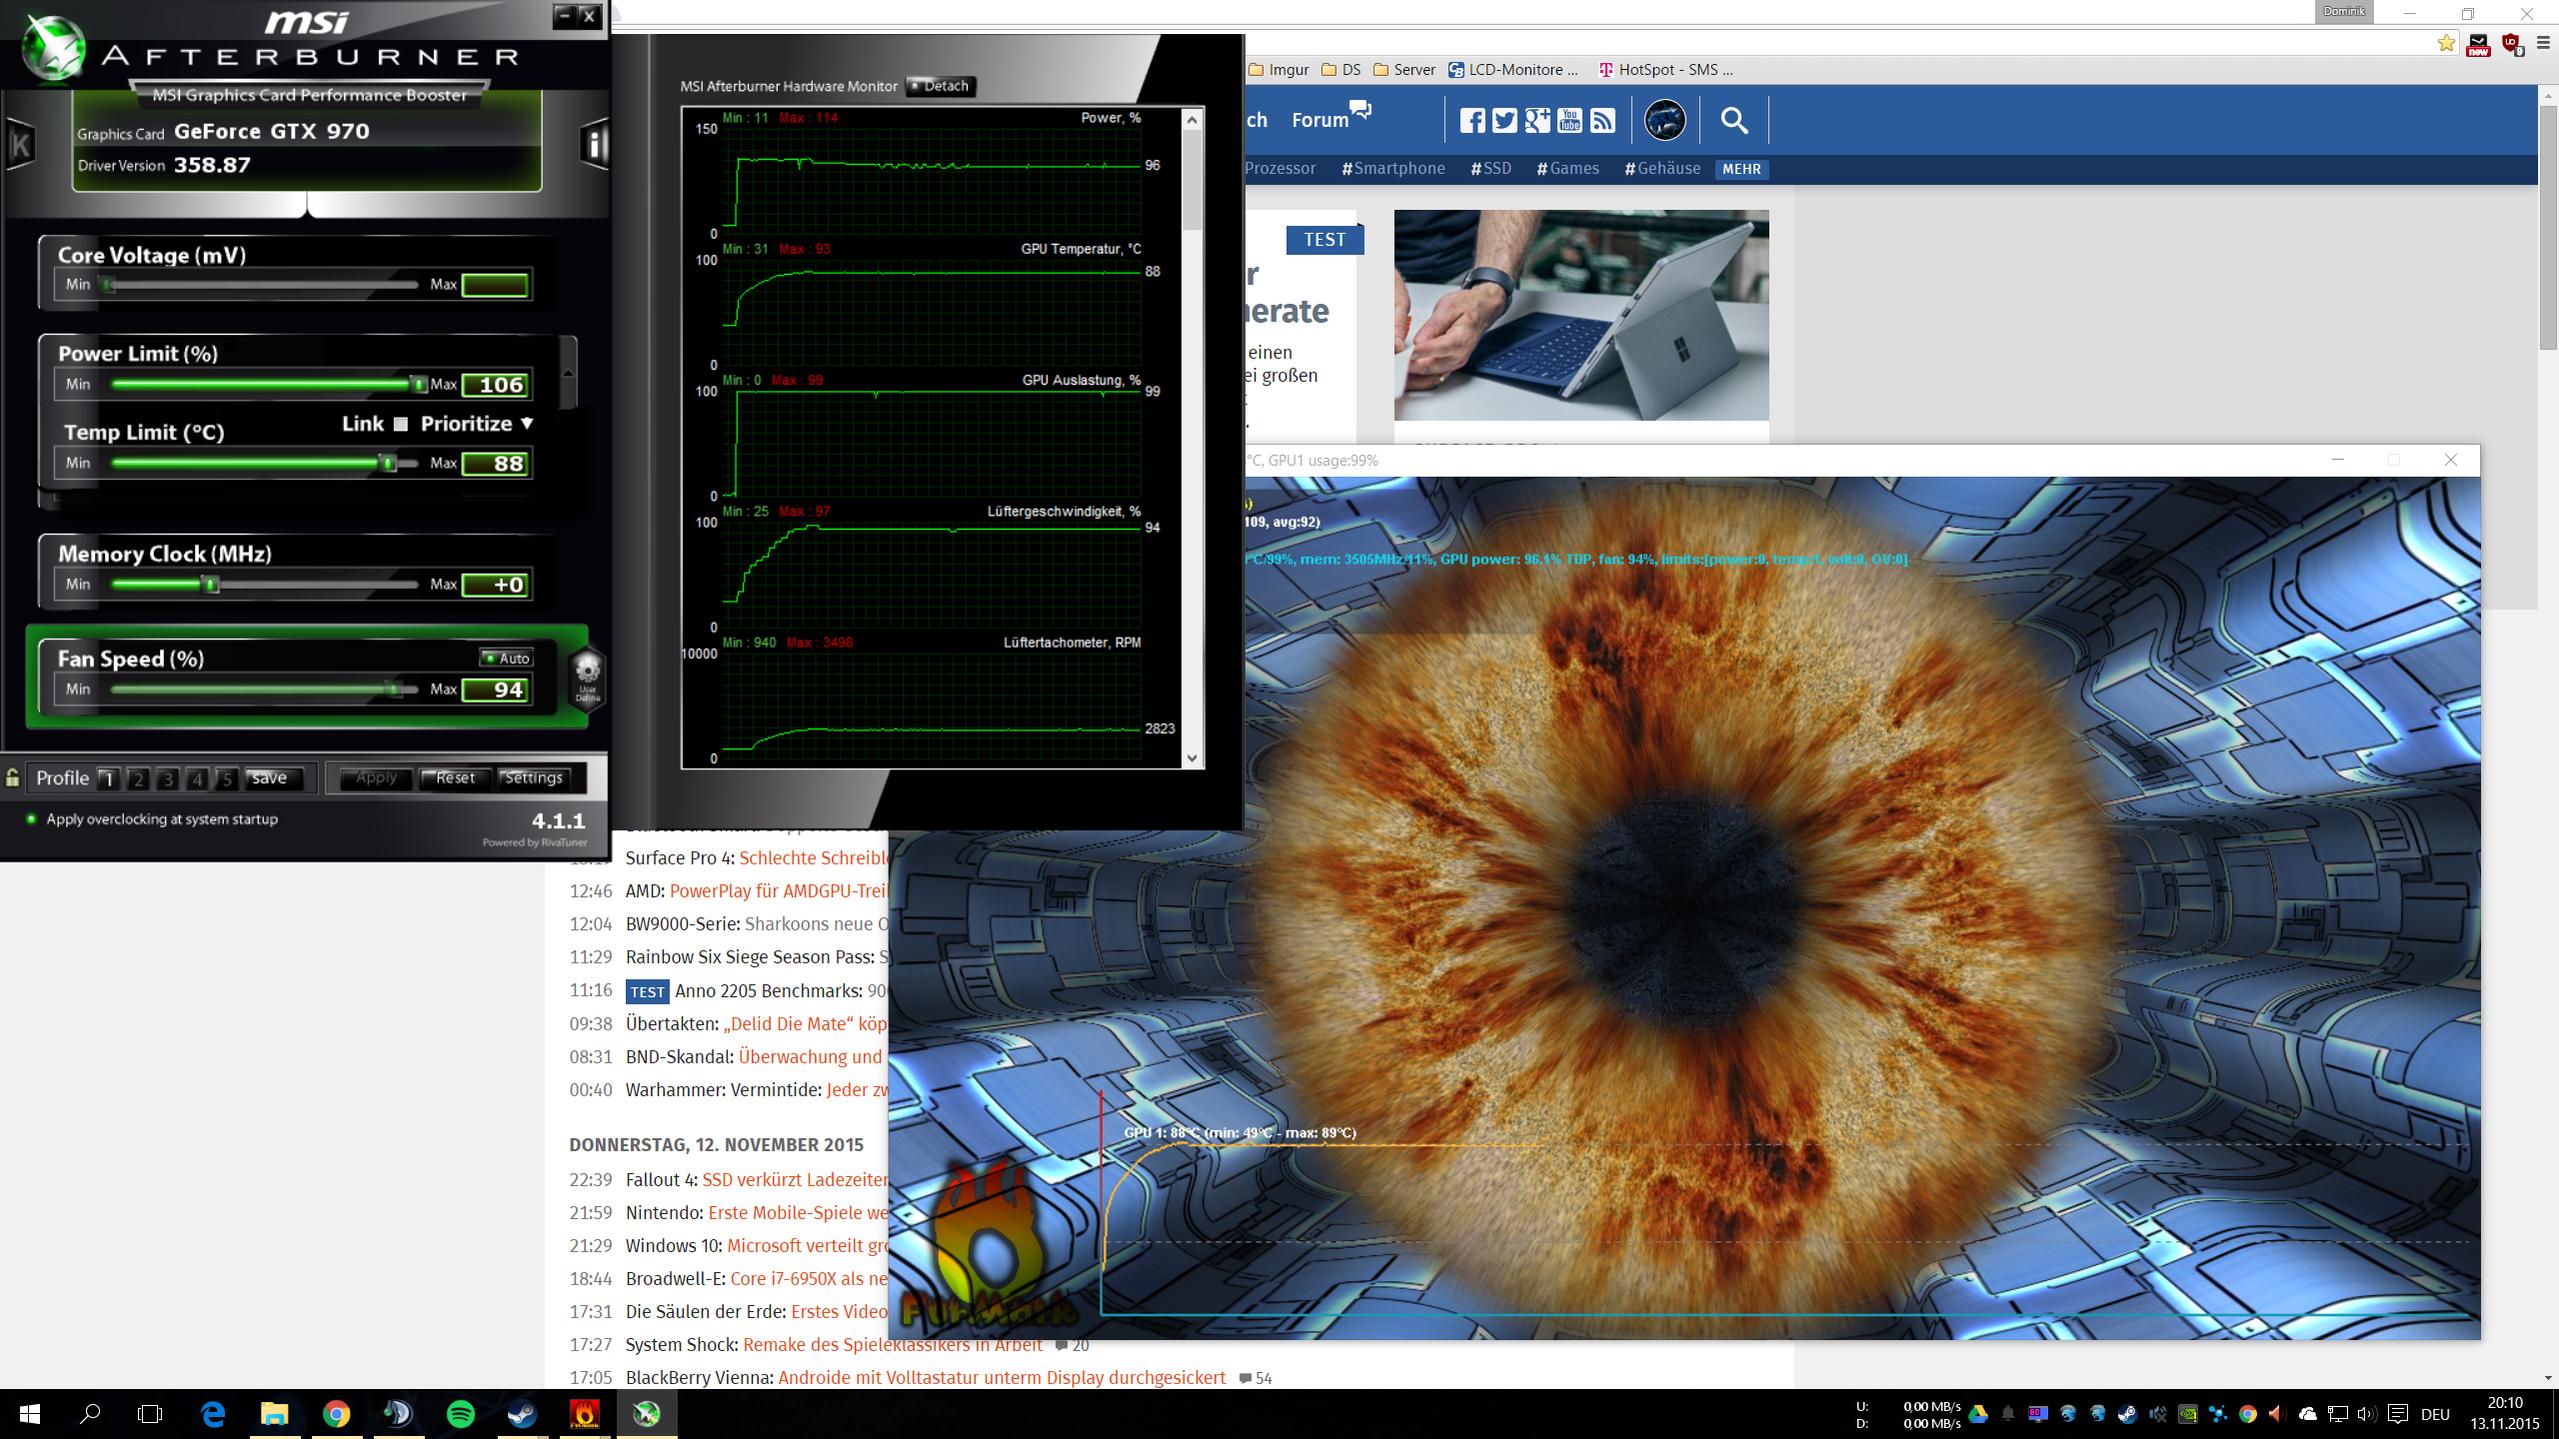Open the LCD-Monitore bookmark

click(1514, 70)
